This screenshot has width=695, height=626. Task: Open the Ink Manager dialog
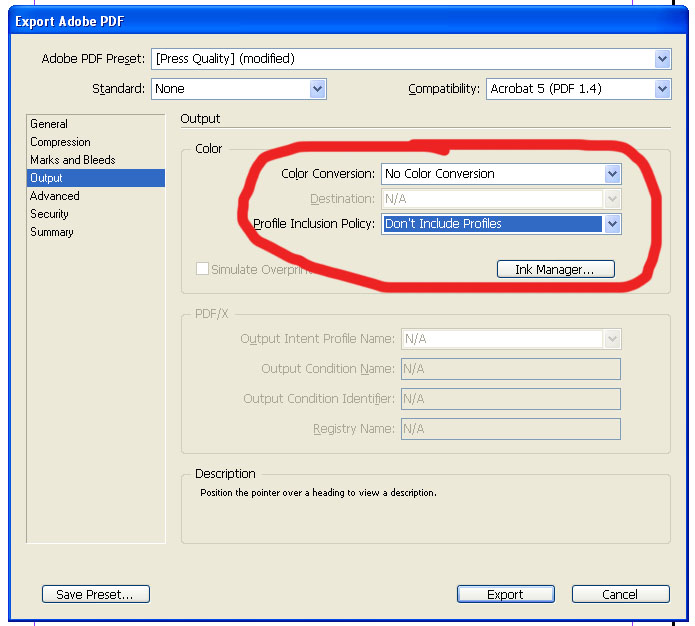pyautogui.click(x=555, y=269)
